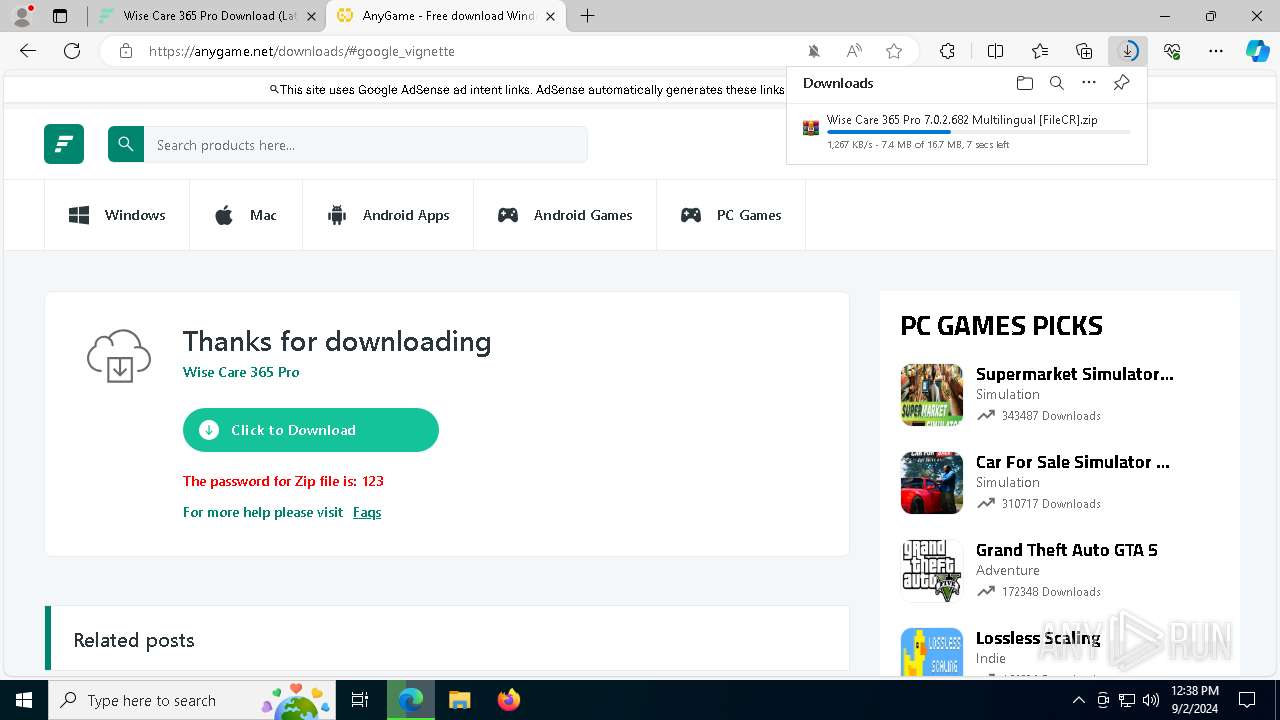Click Windows taskbar search box
The height and width of the screenshot is (720, 1280).
tap(191, 700)
